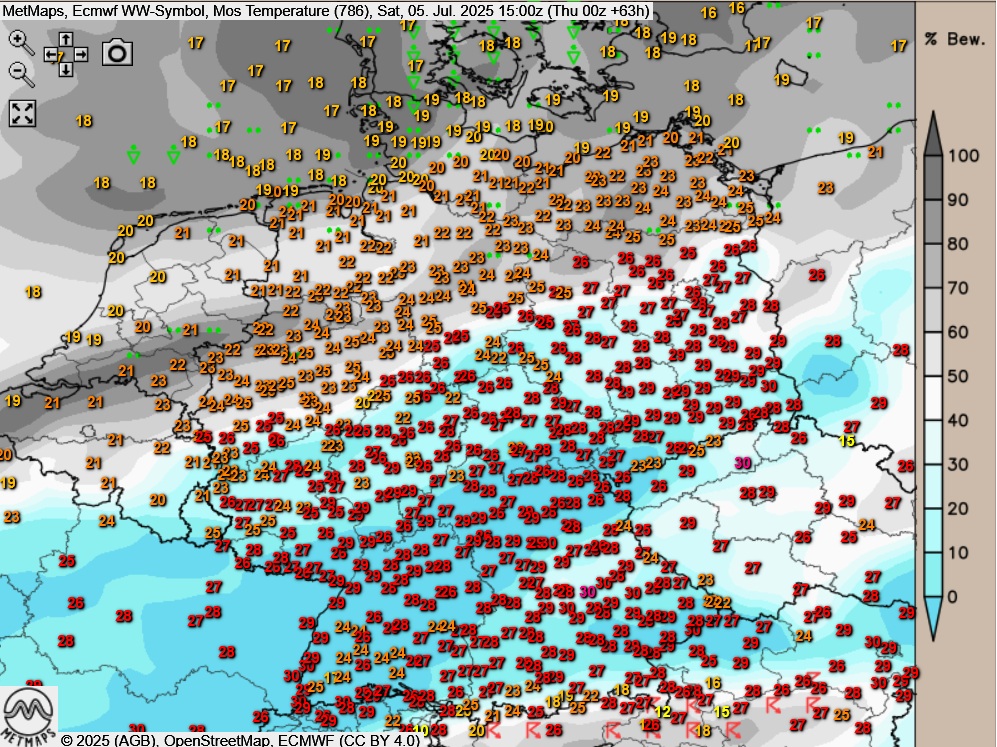
Task: Select the yellow 12 temperature station marker
Action: click(x=662, y=711)
